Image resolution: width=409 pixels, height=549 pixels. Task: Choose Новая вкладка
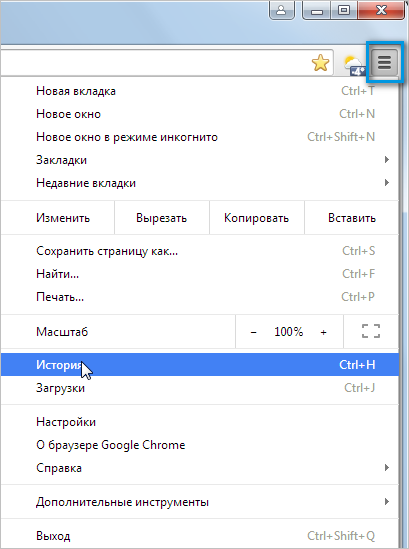coord(200,91)
